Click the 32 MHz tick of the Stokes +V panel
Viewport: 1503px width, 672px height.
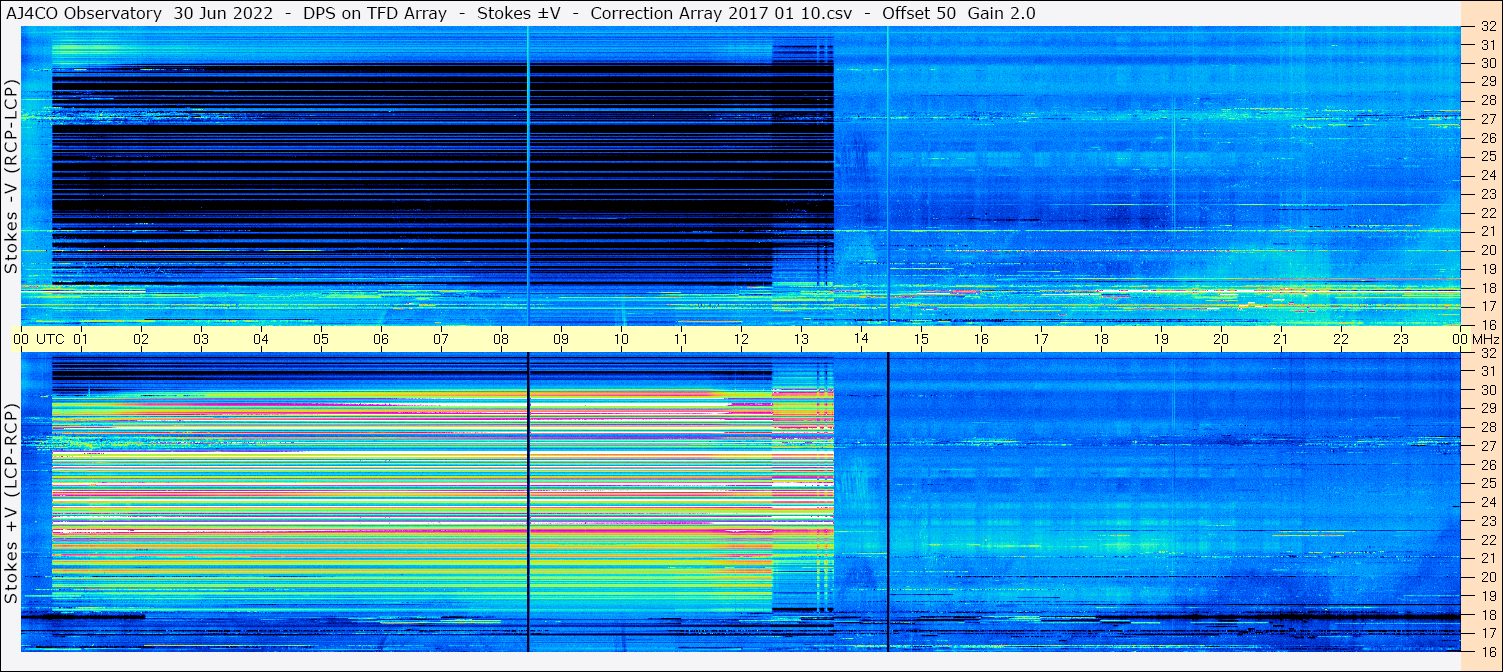click(x=1487, y=353)
